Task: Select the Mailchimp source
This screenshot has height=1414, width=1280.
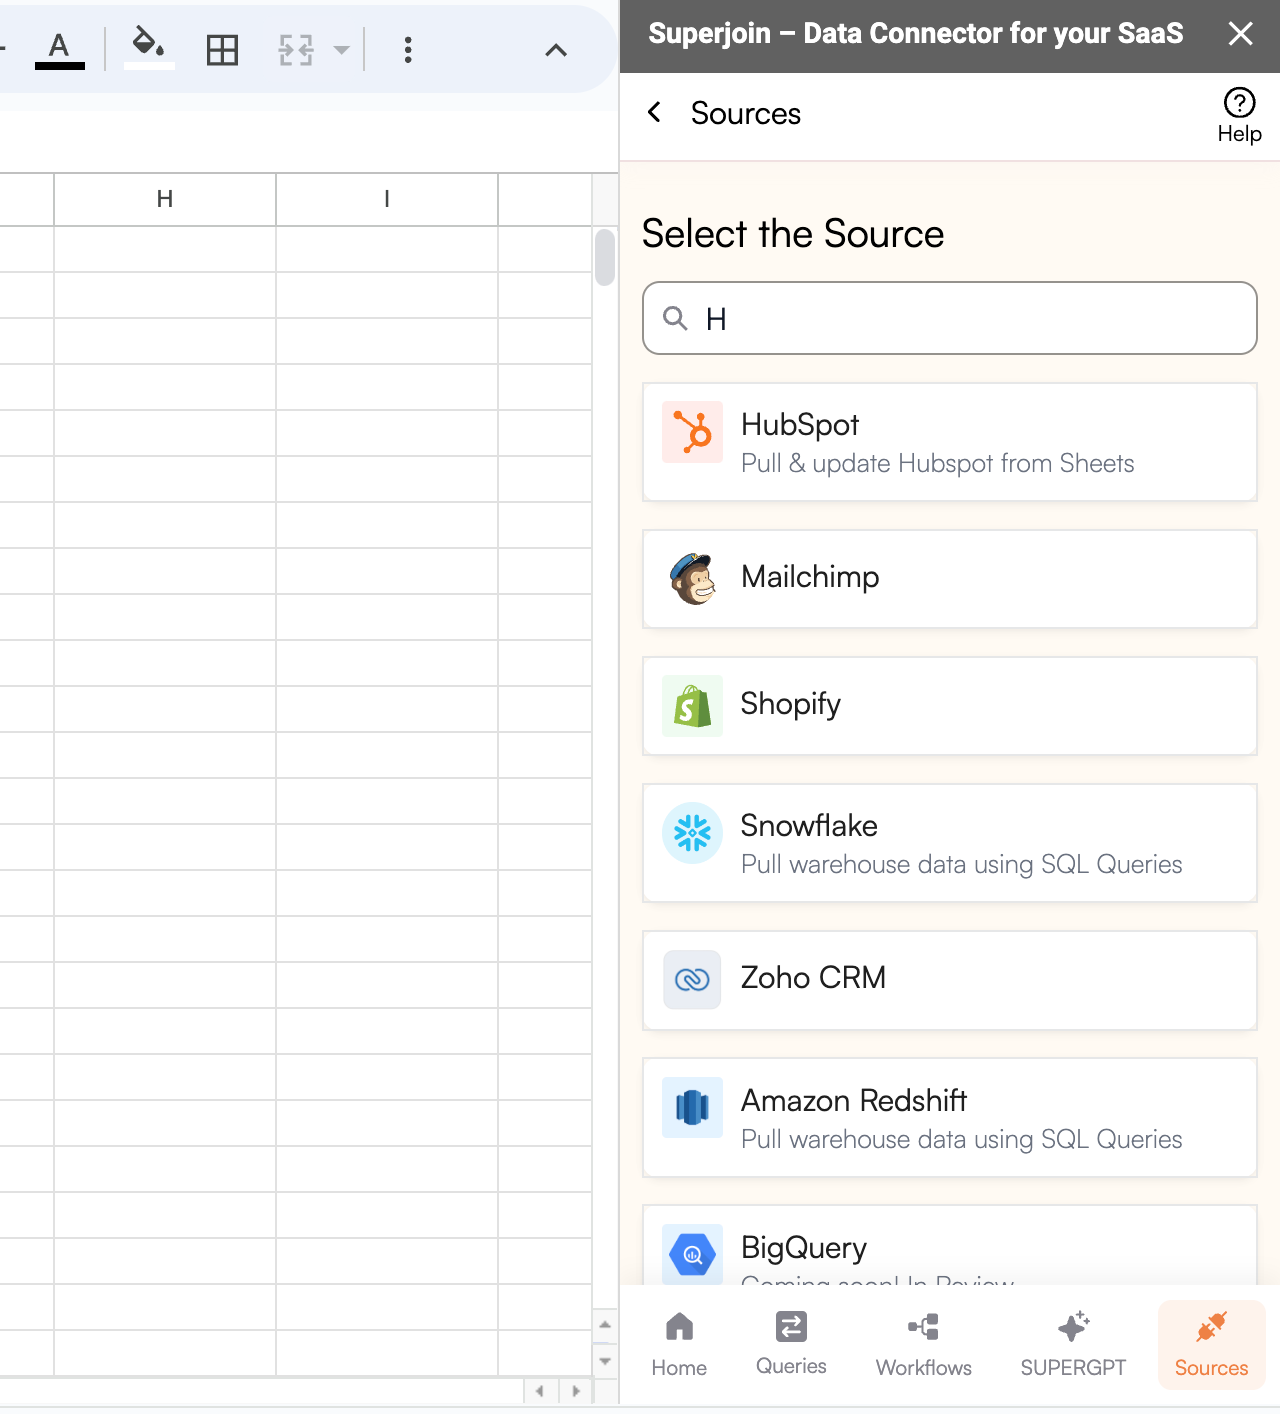Action: point(949,579)
